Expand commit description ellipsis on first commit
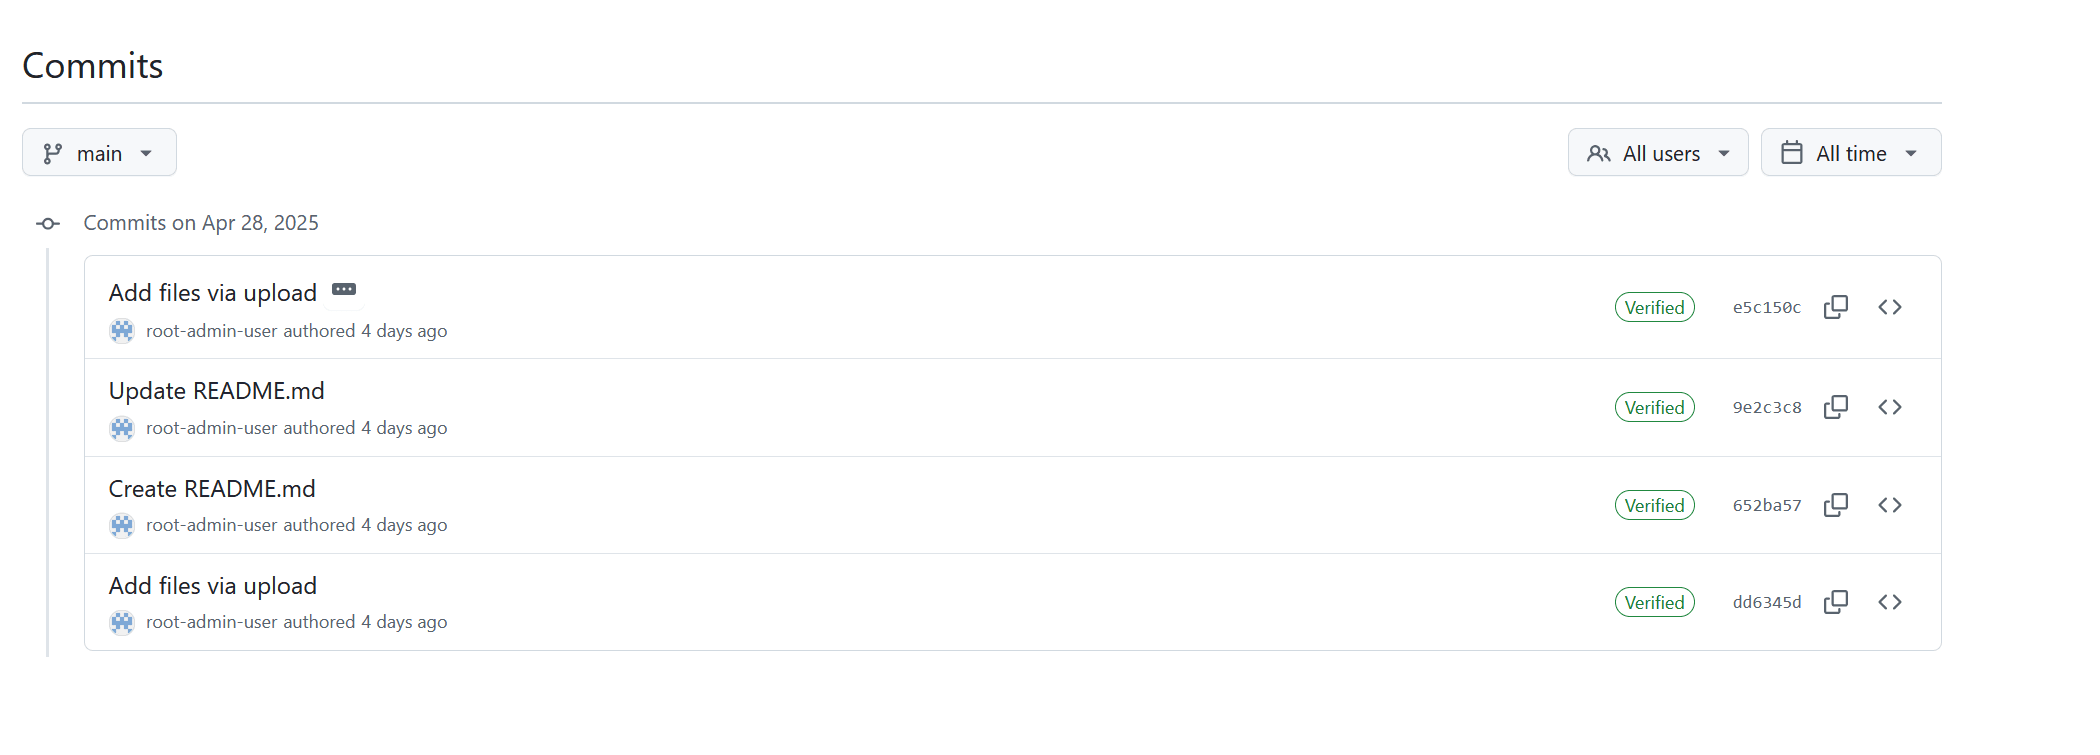 click(344, 290)
